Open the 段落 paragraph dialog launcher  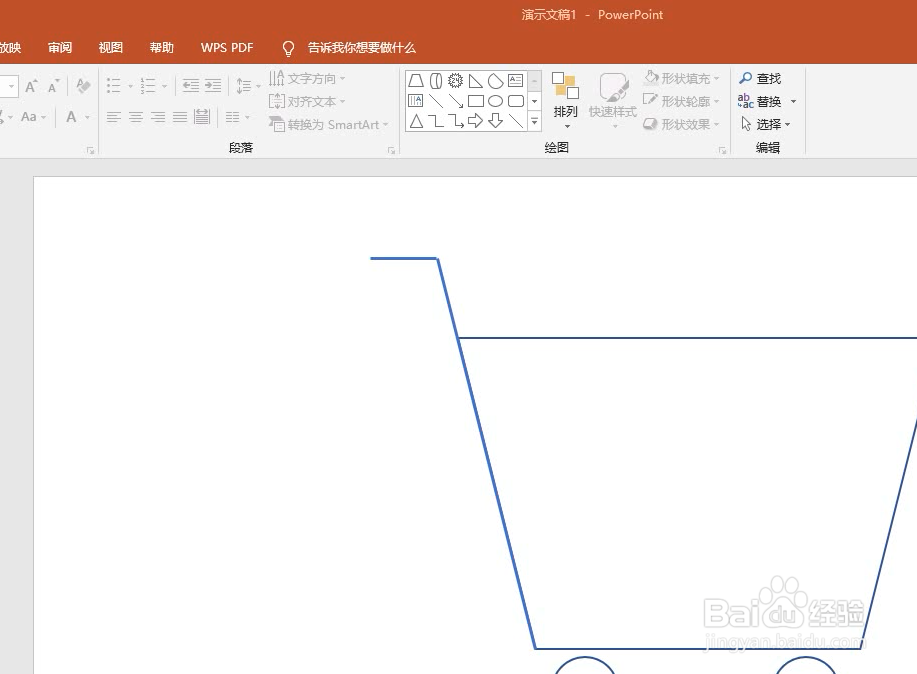pos(391,150)
